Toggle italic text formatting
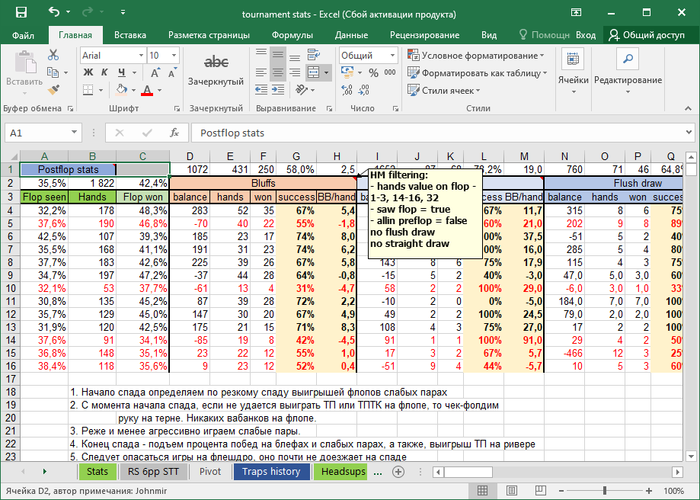Screen dimensions: 700x500 104,74
